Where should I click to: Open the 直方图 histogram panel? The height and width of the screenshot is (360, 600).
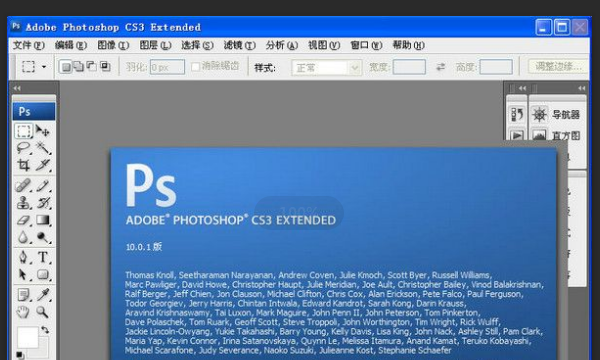[x=558, y=135]
